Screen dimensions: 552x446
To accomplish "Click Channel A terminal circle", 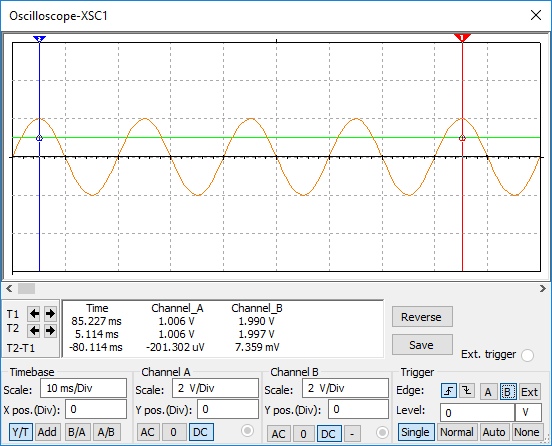I will (x=247, y=430).
